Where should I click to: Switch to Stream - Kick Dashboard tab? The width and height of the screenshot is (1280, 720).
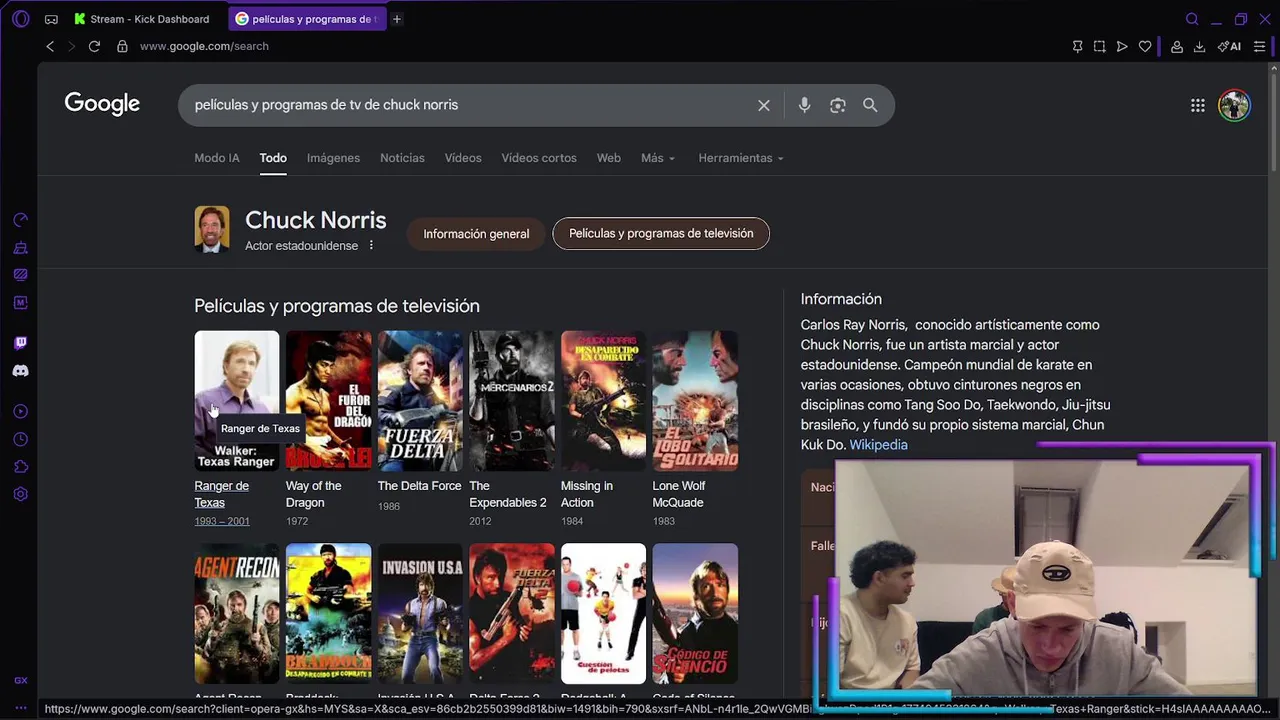pyautogui.click(x=141, y=19)
